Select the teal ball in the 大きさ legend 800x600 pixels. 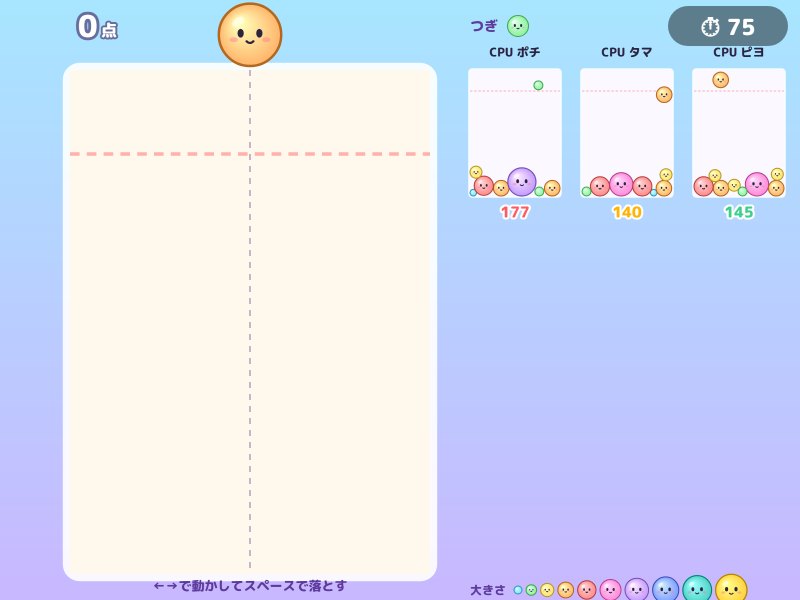[x=697, y=588]
